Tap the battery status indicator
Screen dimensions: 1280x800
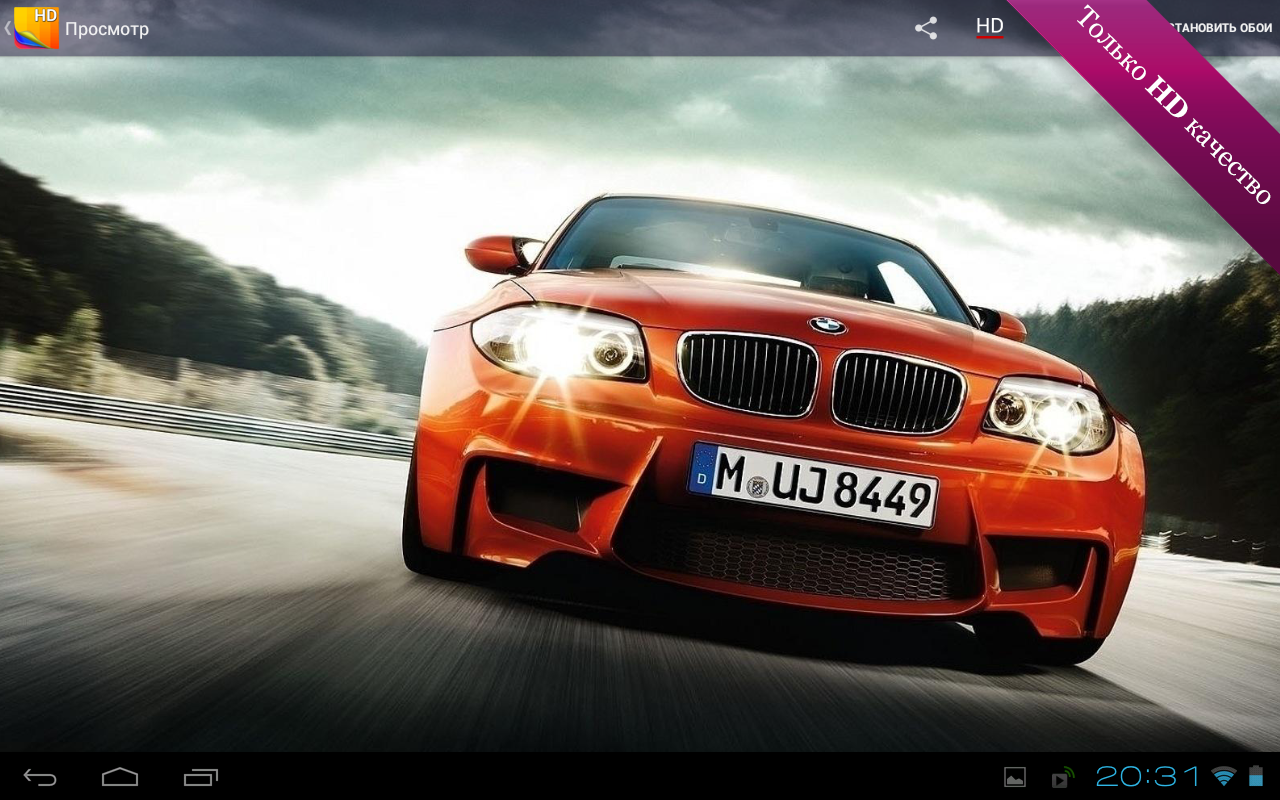1256,776
